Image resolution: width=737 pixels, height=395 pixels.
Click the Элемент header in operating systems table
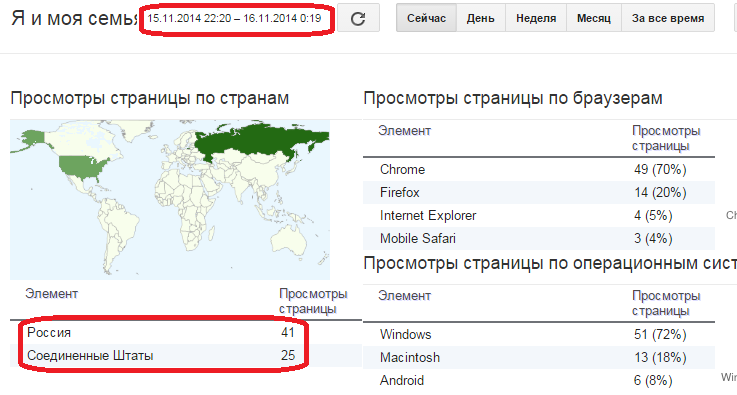click(x=404, y=296)
